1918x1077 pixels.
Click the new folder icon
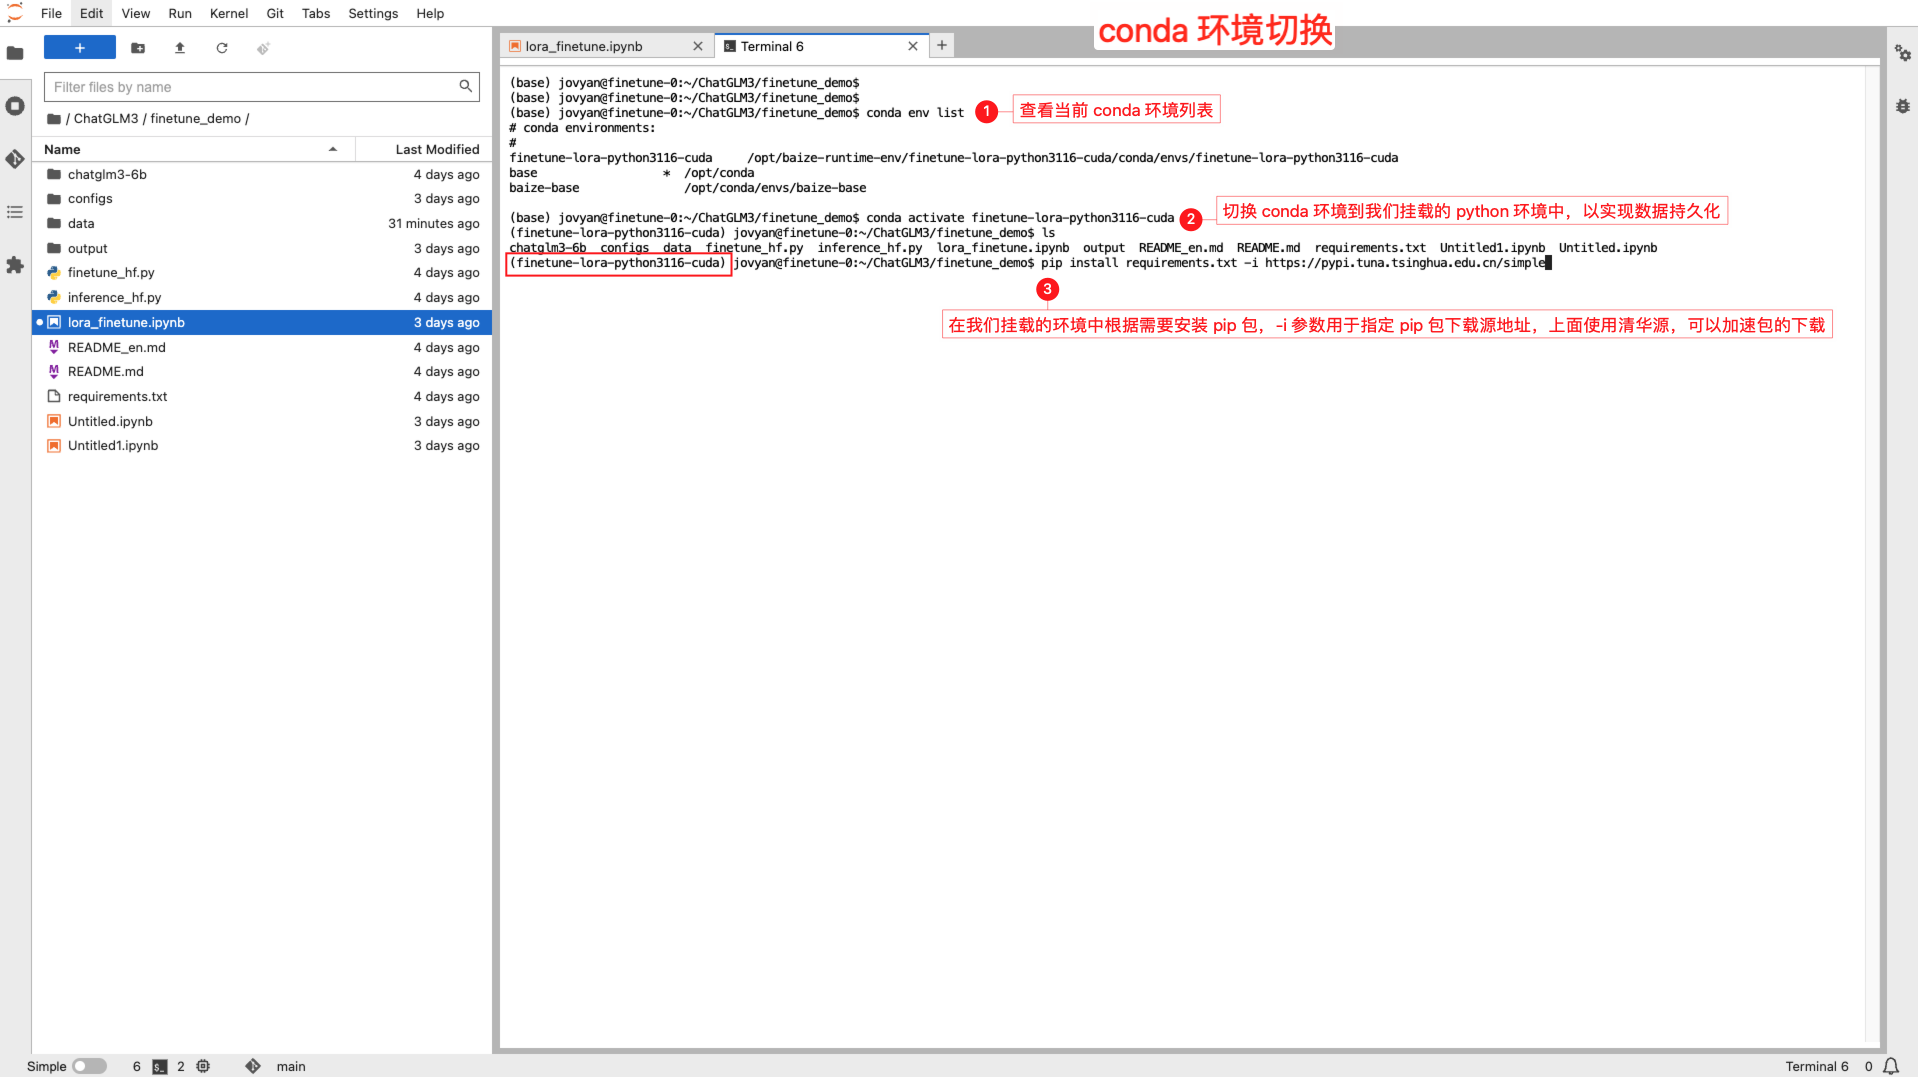tap(138, 48)
